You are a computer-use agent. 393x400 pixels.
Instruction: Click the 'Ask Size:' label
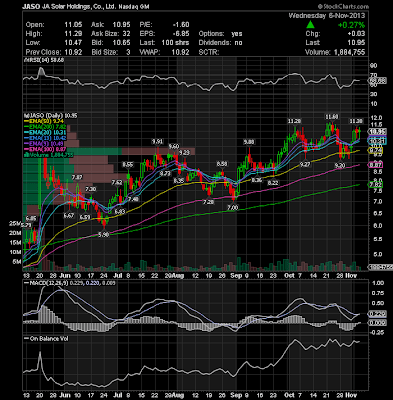pyautogui.click(x=105, y=34)
